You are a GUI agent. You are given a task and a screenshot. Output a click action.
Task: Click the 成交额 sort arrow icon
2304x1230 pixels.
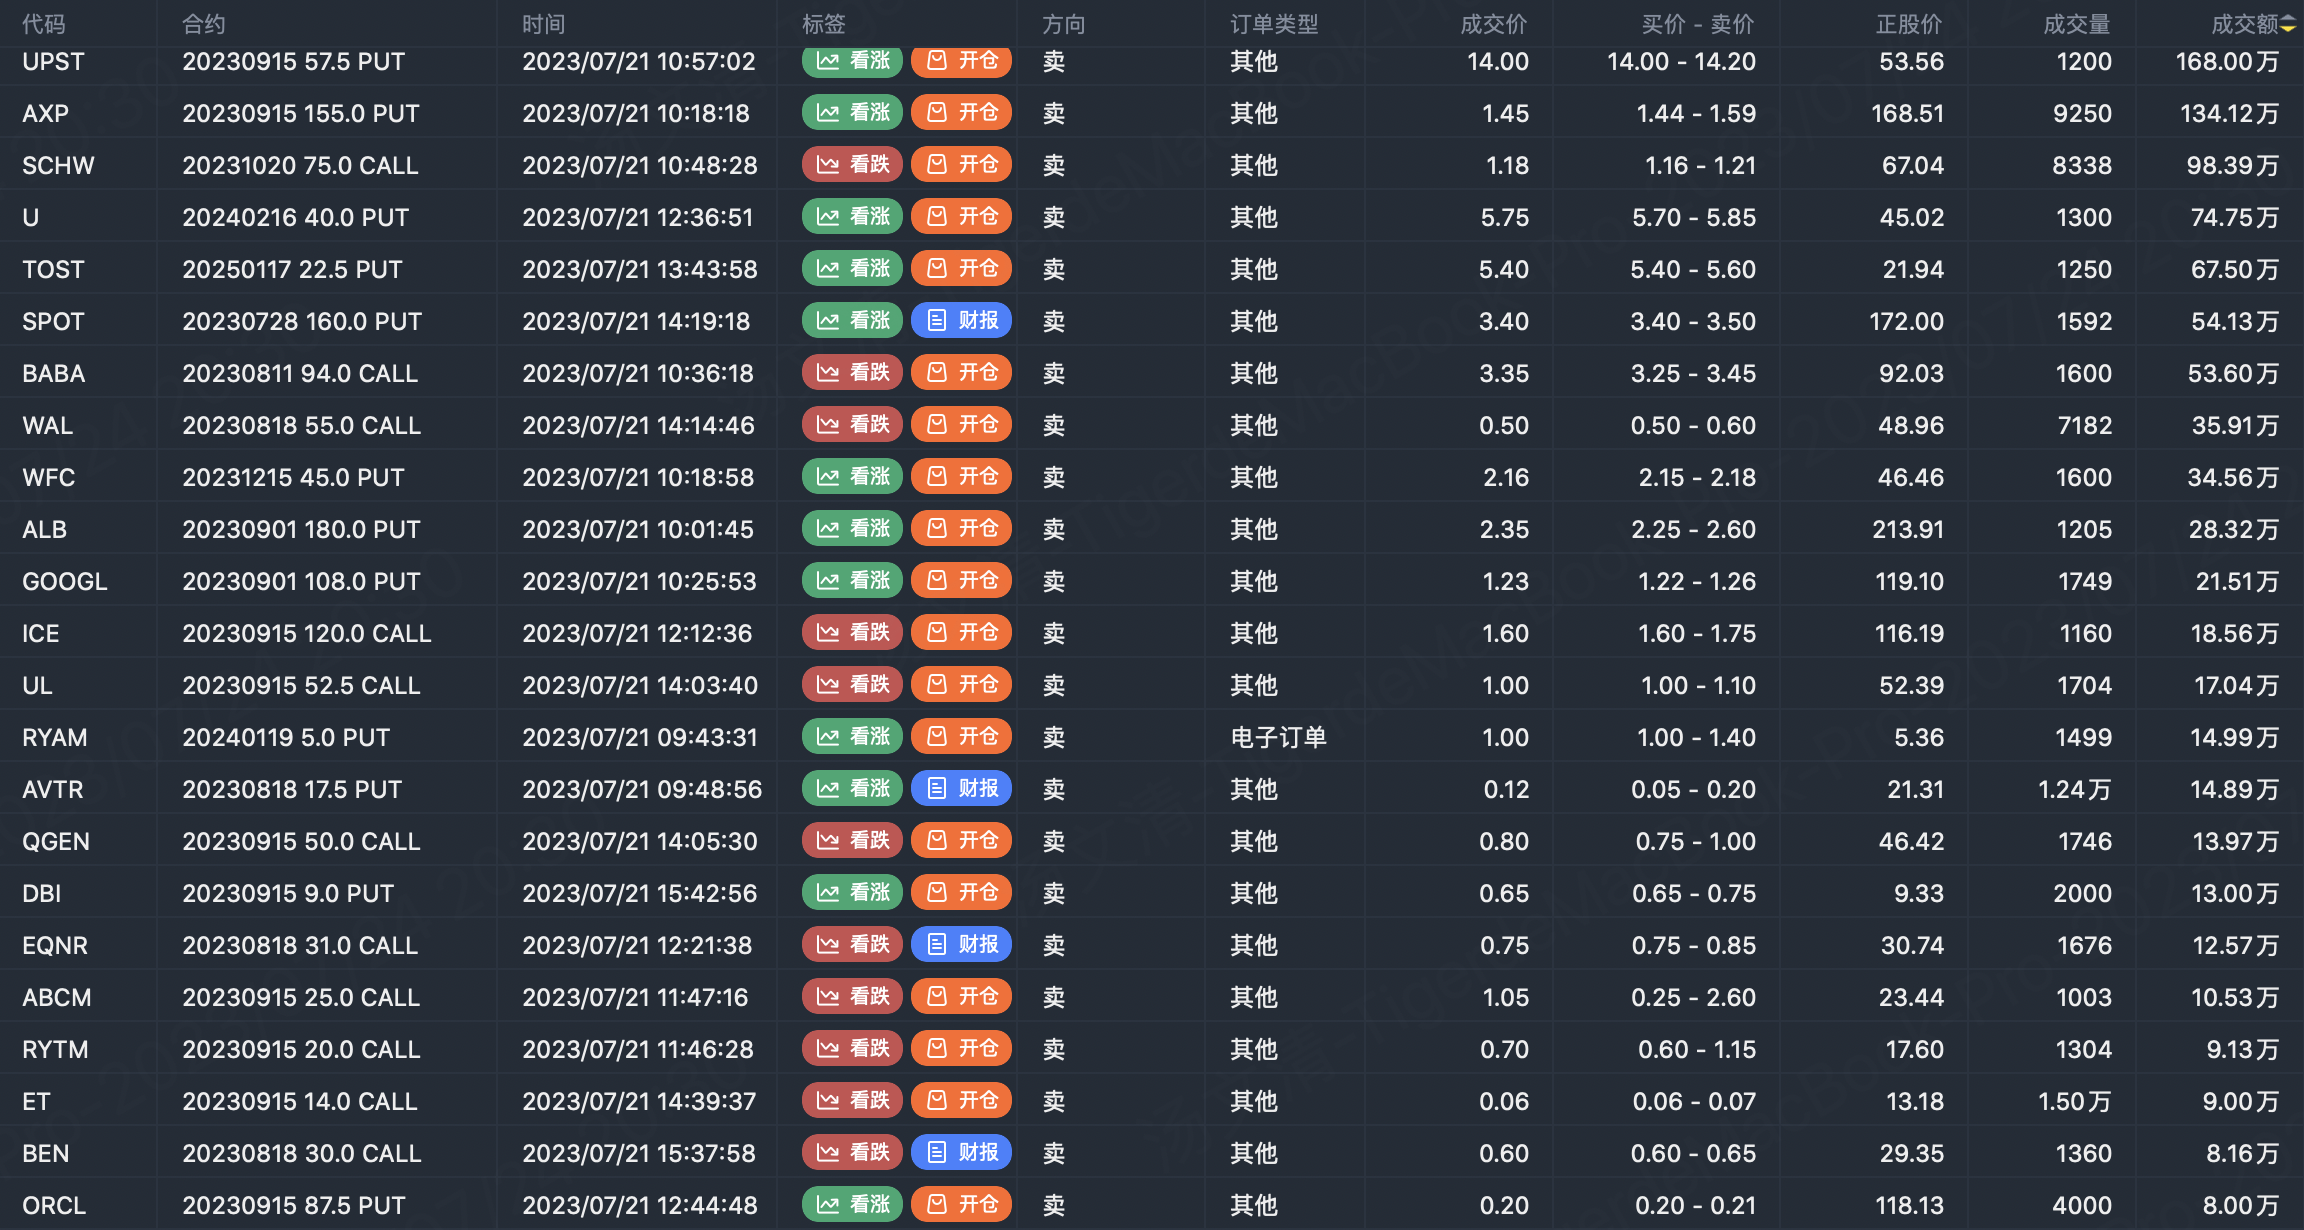(2288, 25)
